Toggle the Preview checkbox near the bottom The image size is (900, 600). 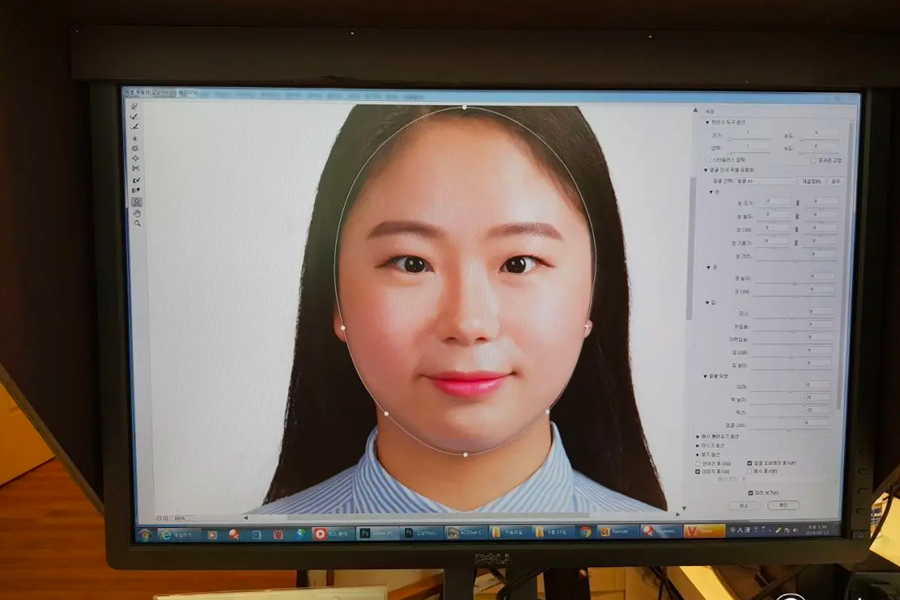point(749,493)
